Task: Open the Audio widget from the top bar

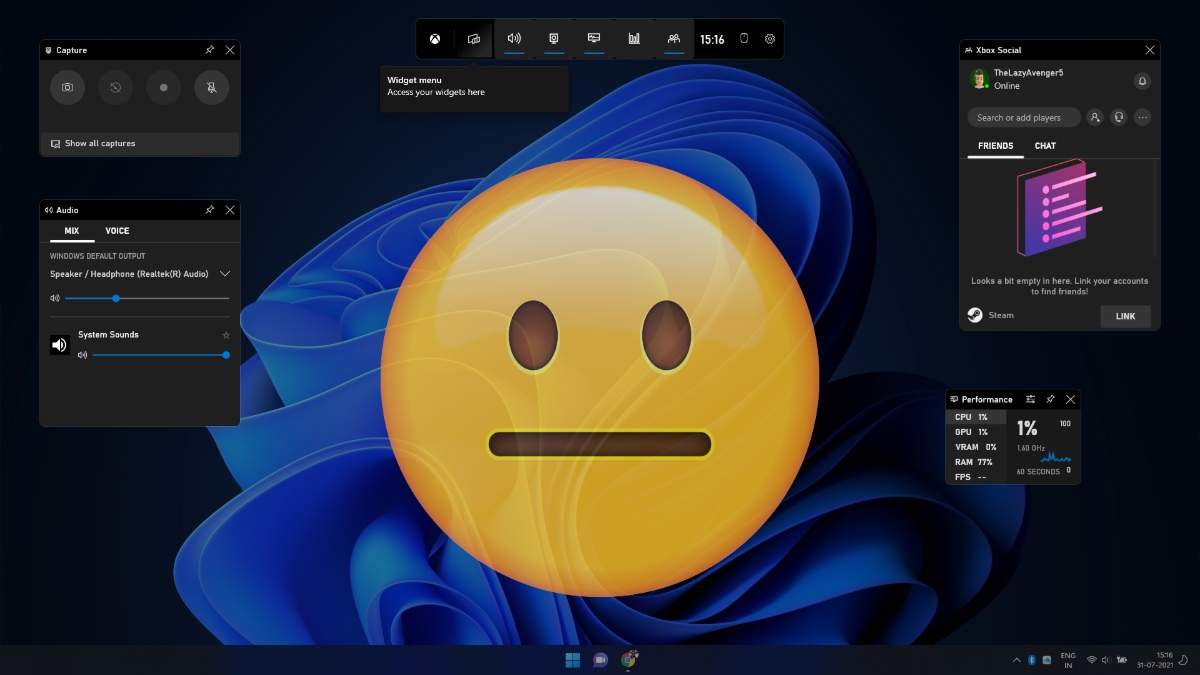Action: (513, 39)
